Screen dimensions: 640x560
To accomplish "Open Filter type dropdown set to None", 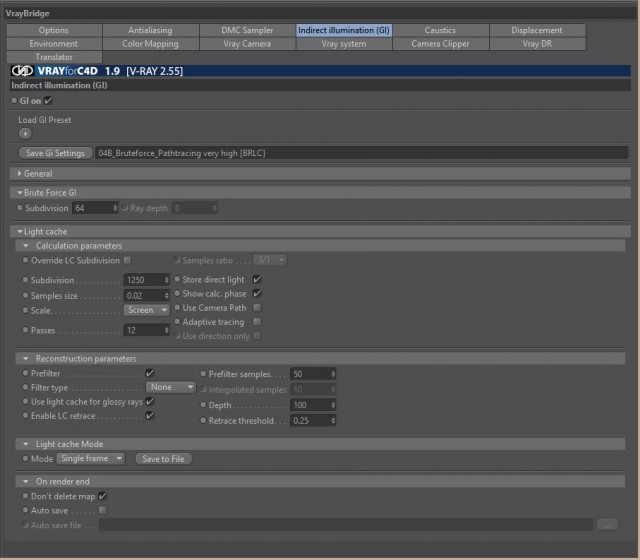I will click(x=171, y=387).
